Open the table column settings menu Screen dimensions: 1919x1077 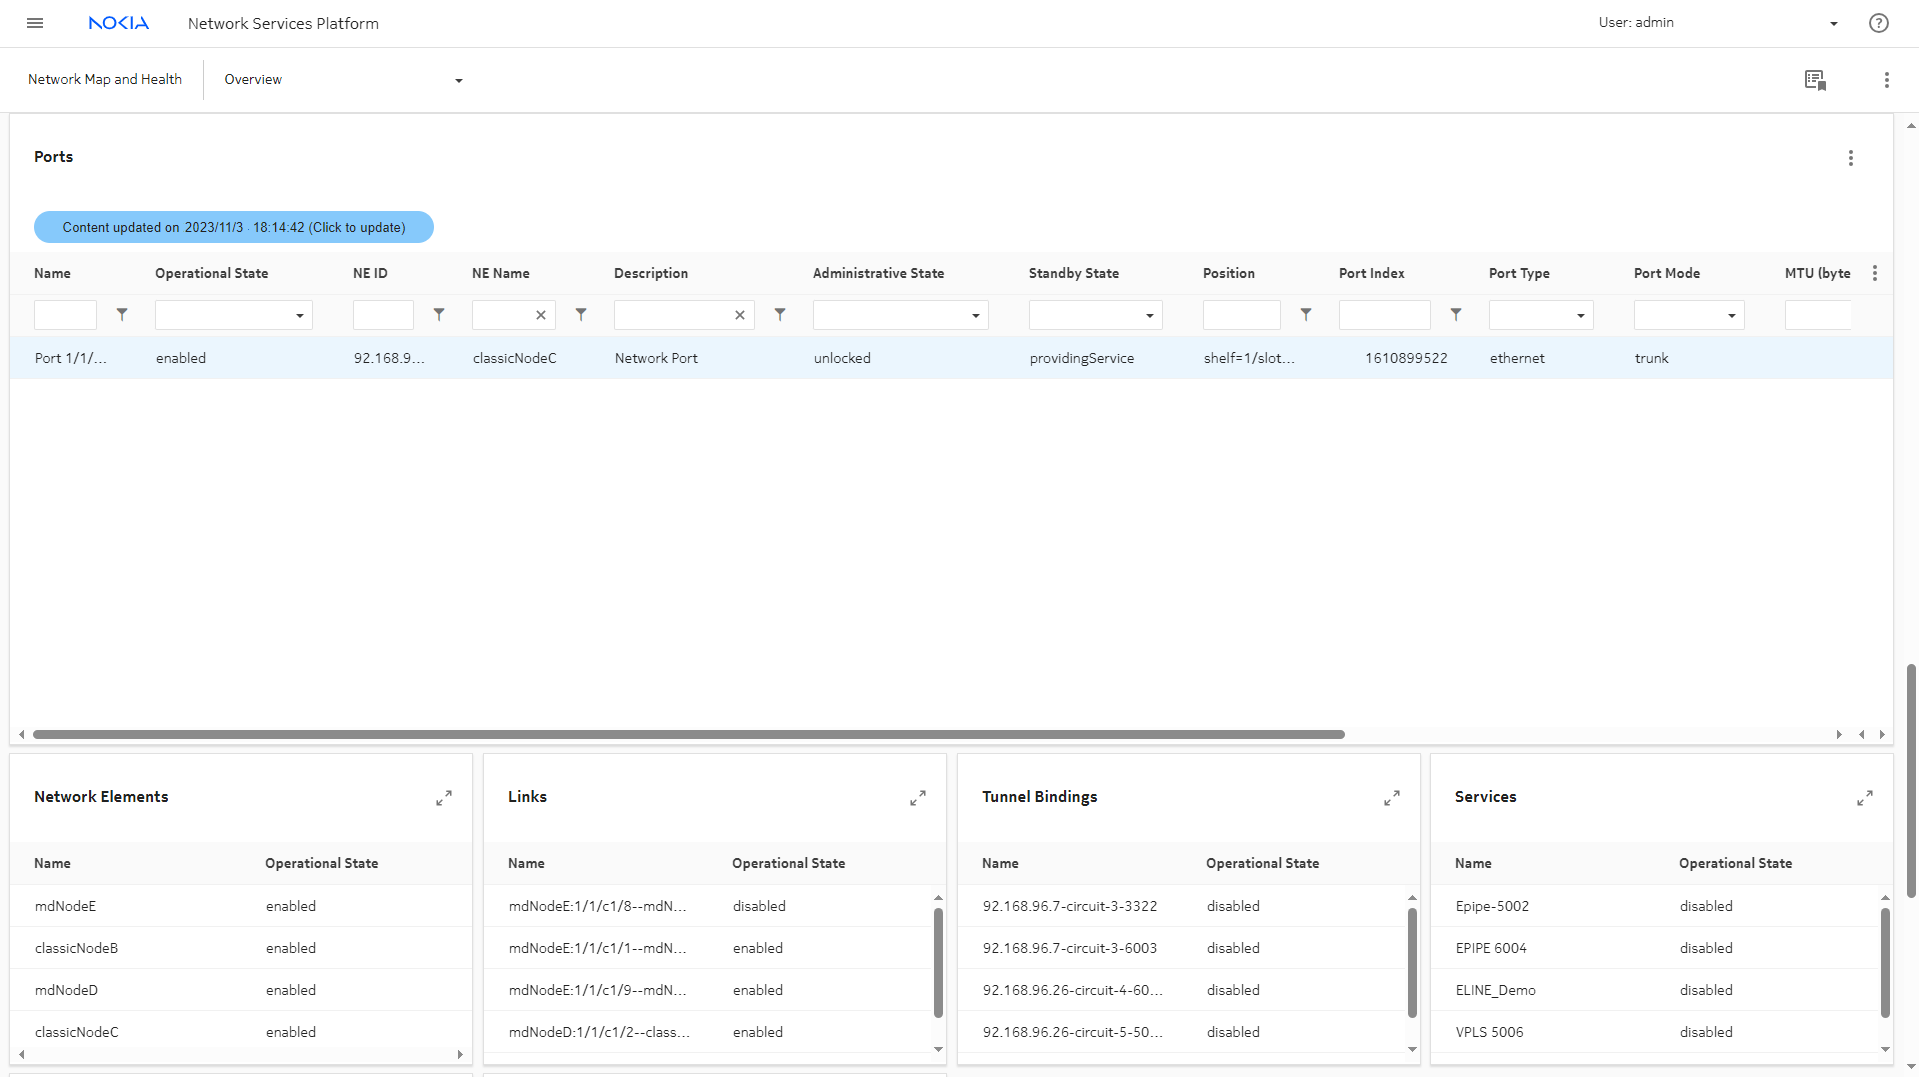(1874, 273)
